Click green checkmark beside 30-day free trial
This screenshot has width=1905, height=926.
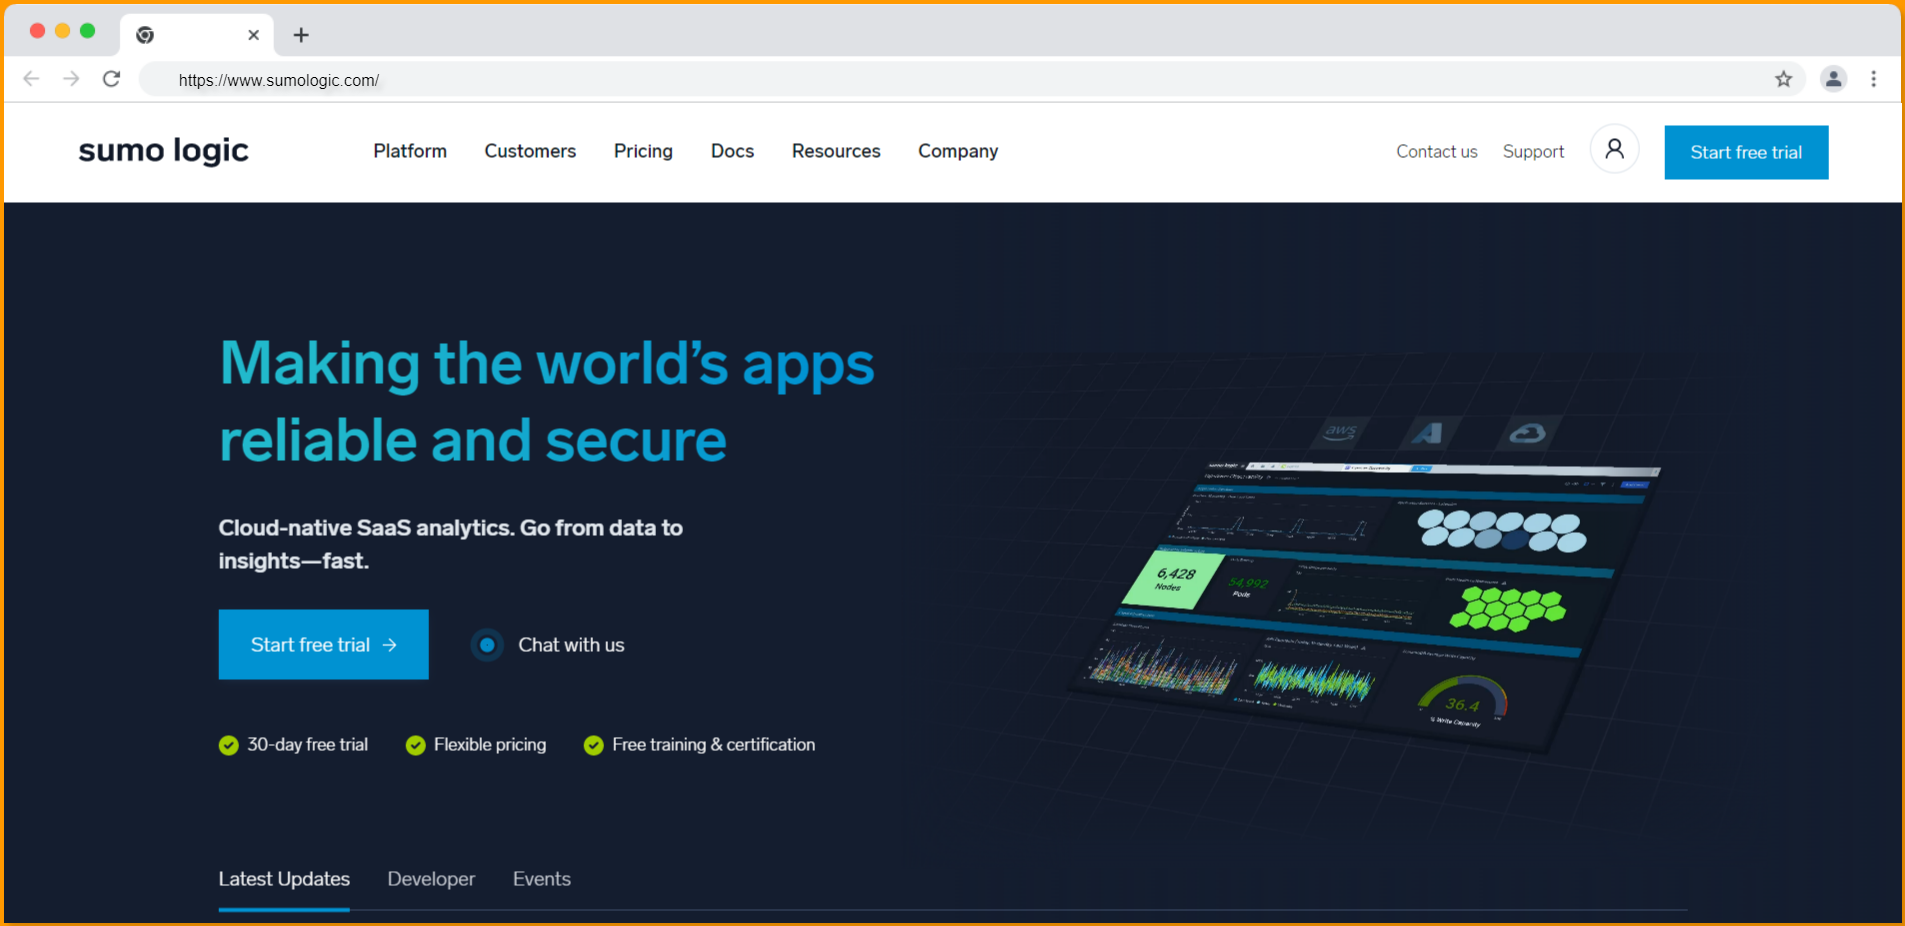(229, 745)
